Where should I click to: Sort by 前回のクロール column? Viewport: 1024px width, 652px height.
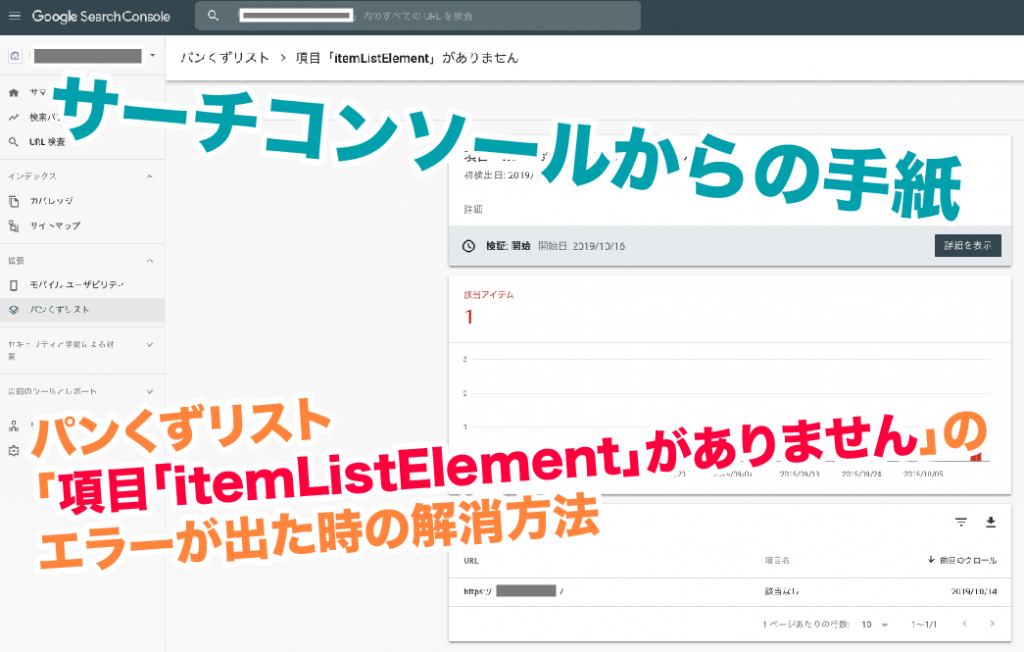(x=962, y=561)
